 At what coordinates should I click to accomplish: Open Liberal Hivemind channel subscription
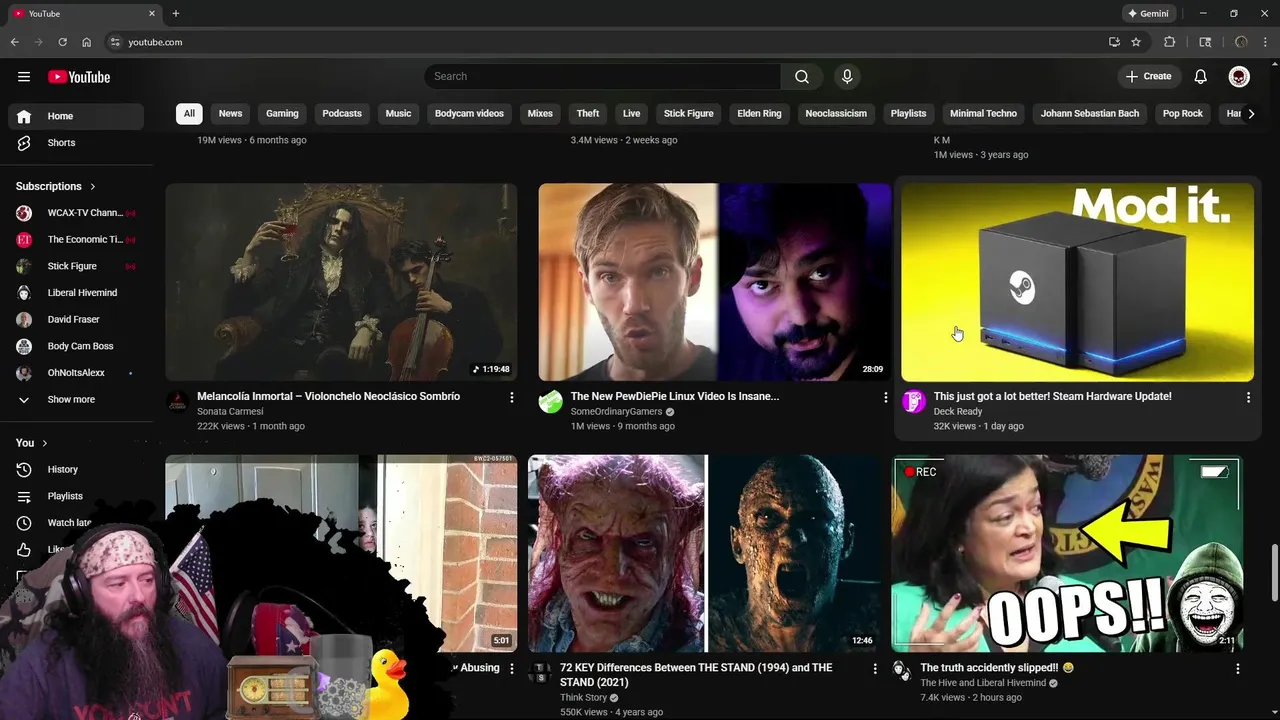tap(76, 293)
